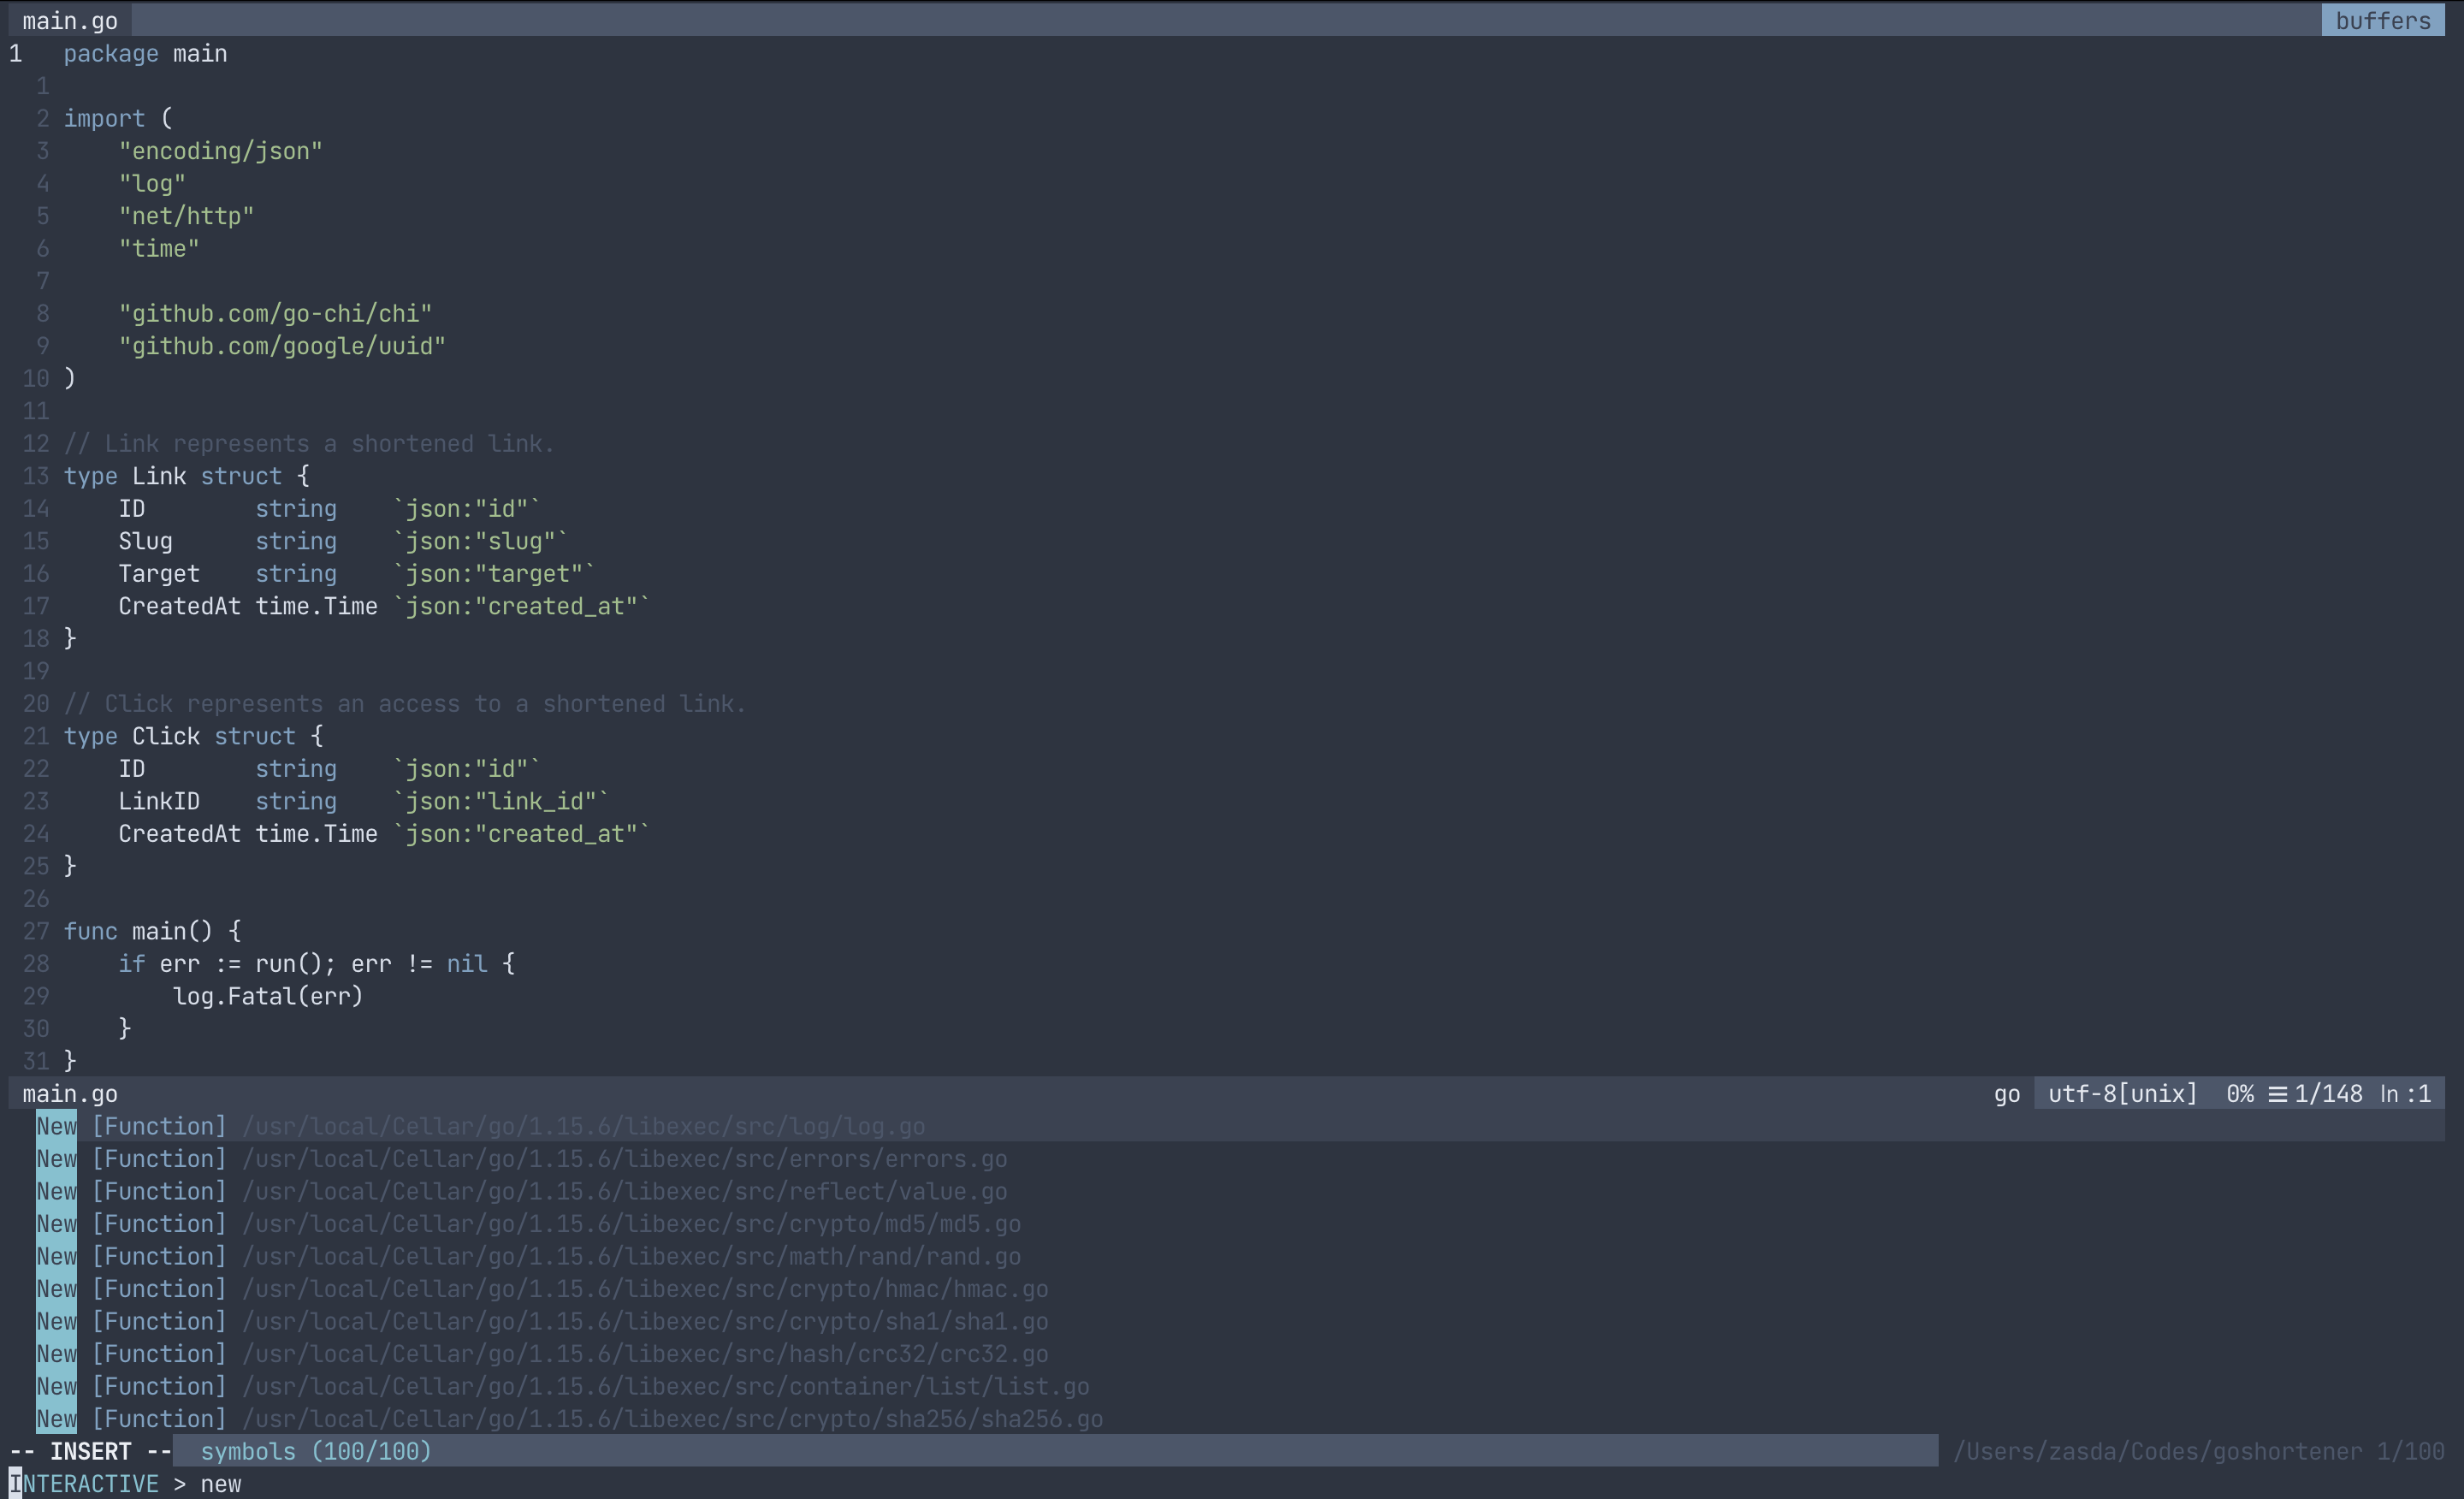Click the main.go label in the statusline
The width and height of the screenshot is (2464, 1499).
[69, 1094]
